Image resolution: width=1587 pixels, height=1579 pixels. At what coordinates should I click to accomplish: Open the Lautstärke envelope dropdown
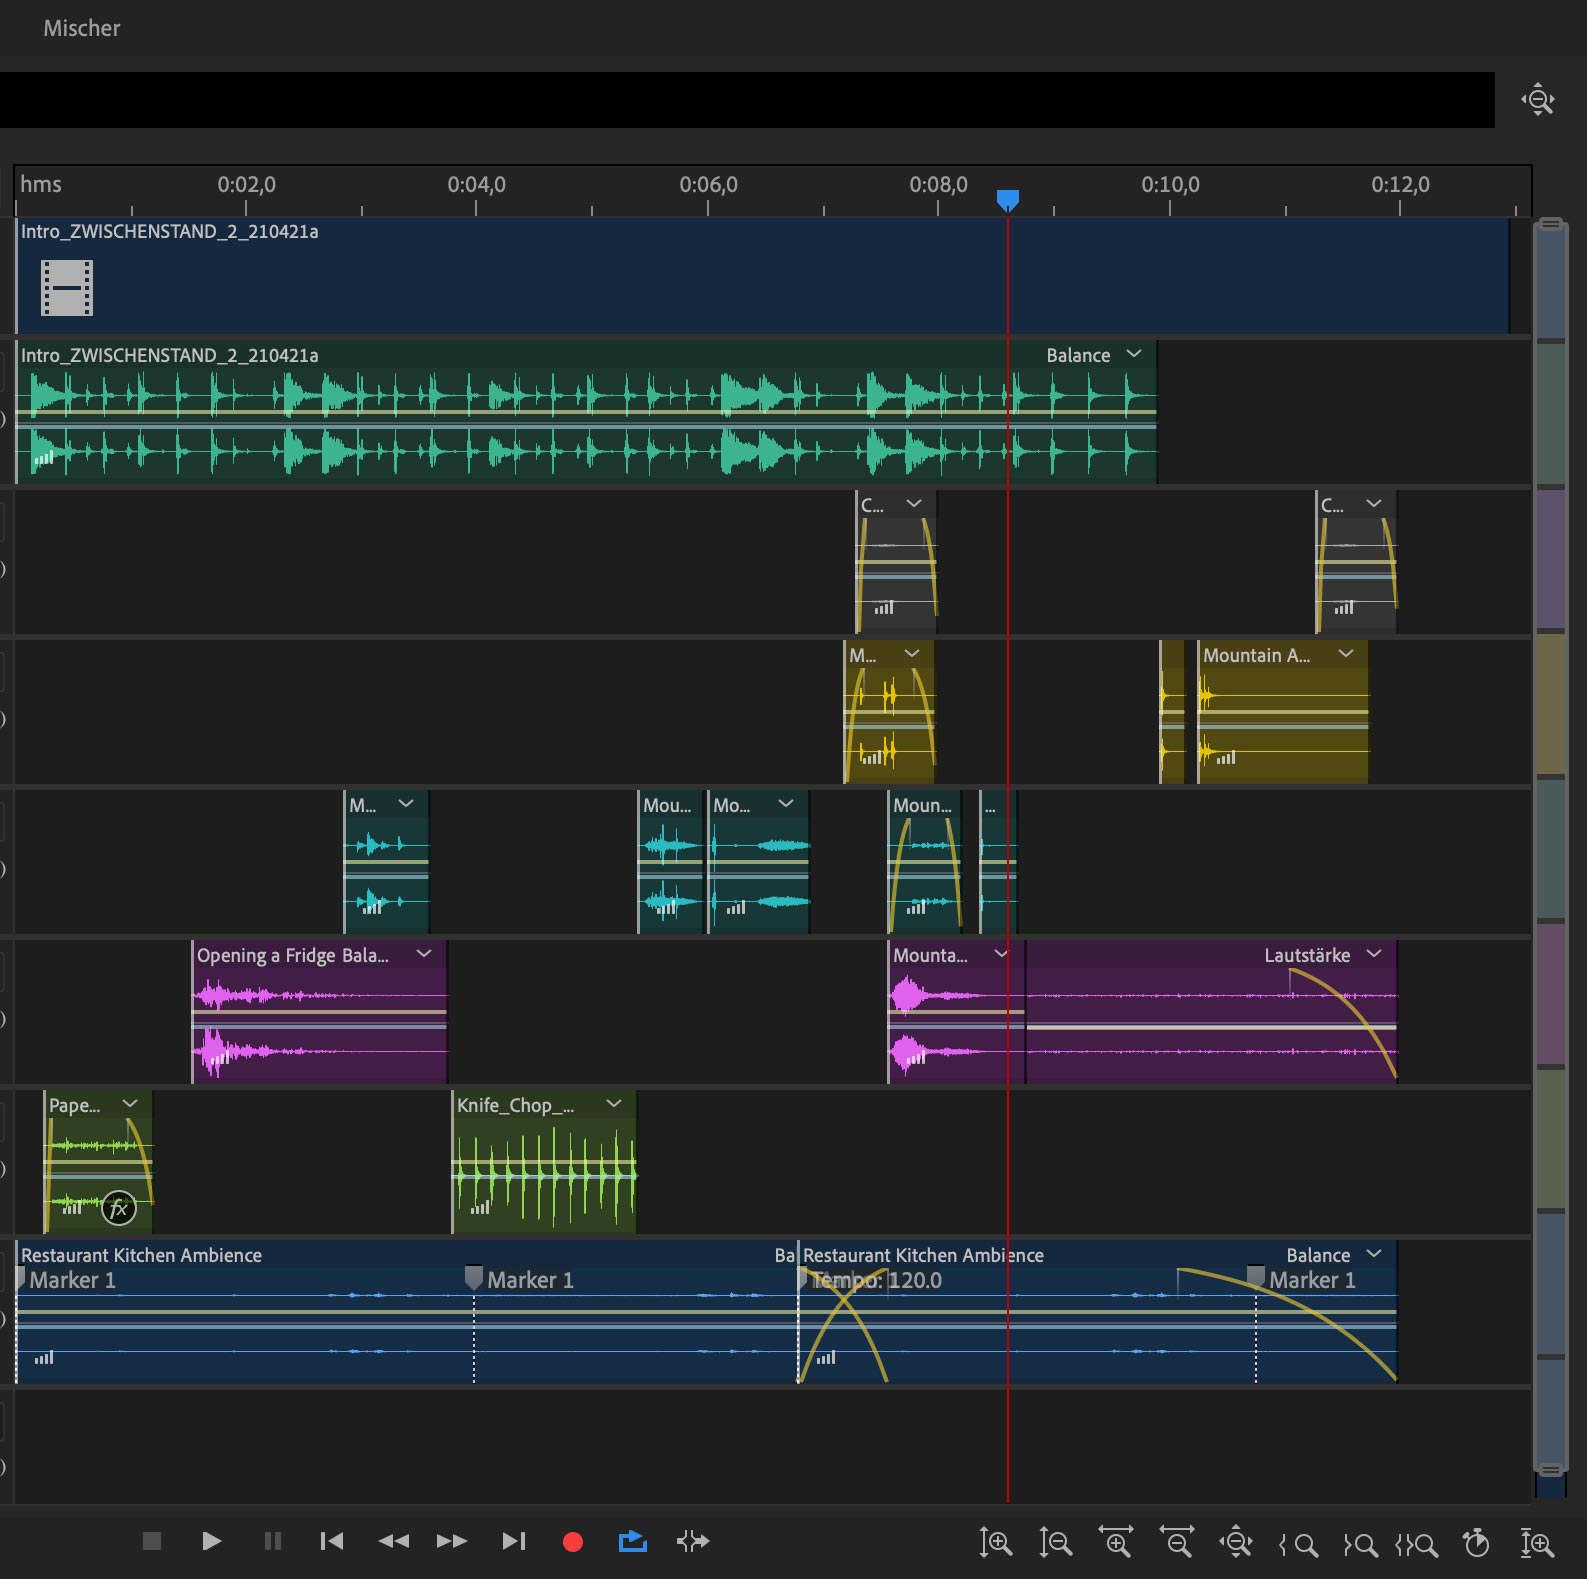tap(1374, 954)
